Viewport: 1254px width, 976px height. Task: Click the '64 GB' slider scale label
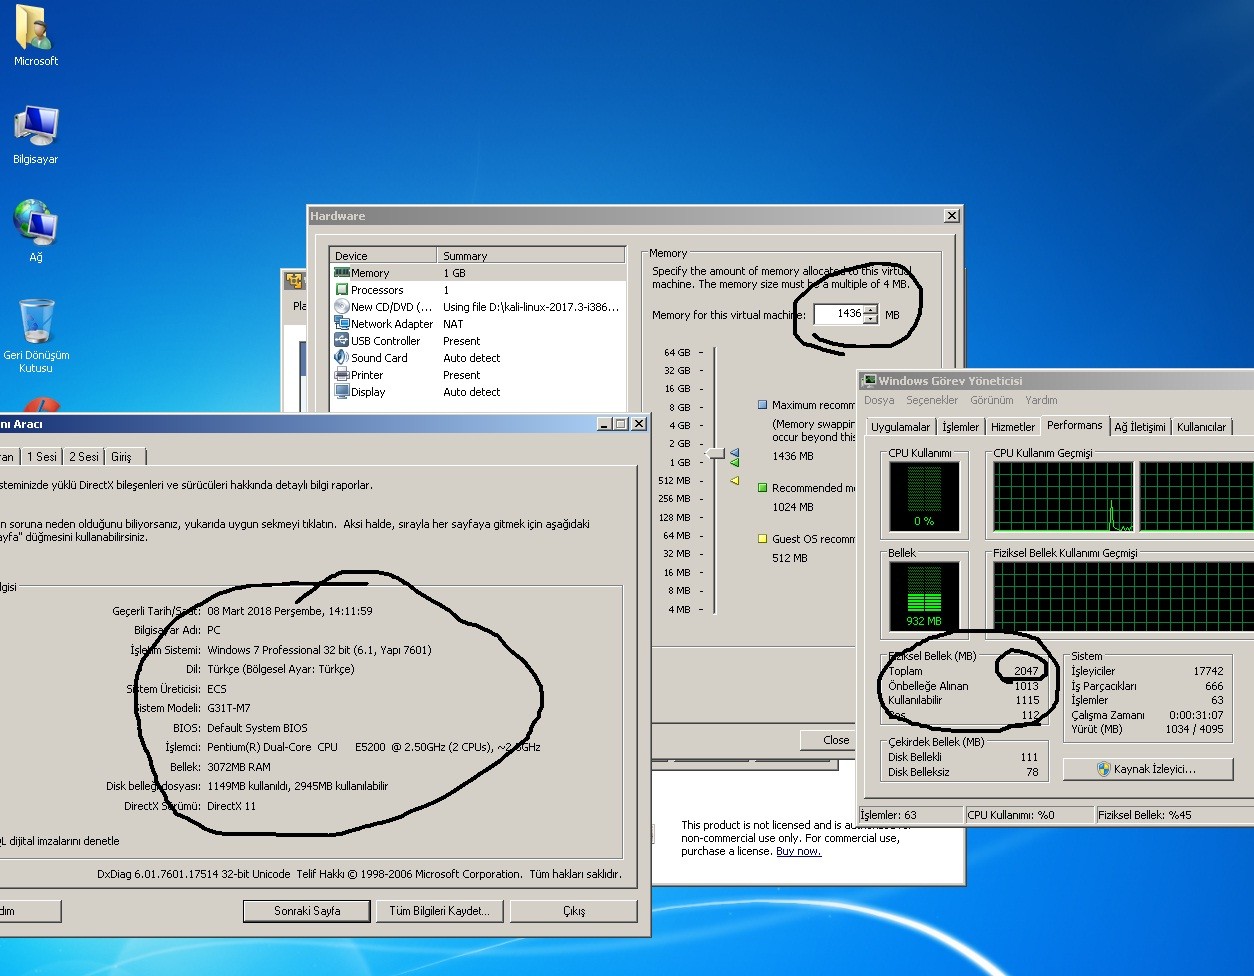(x=677, y=352)
